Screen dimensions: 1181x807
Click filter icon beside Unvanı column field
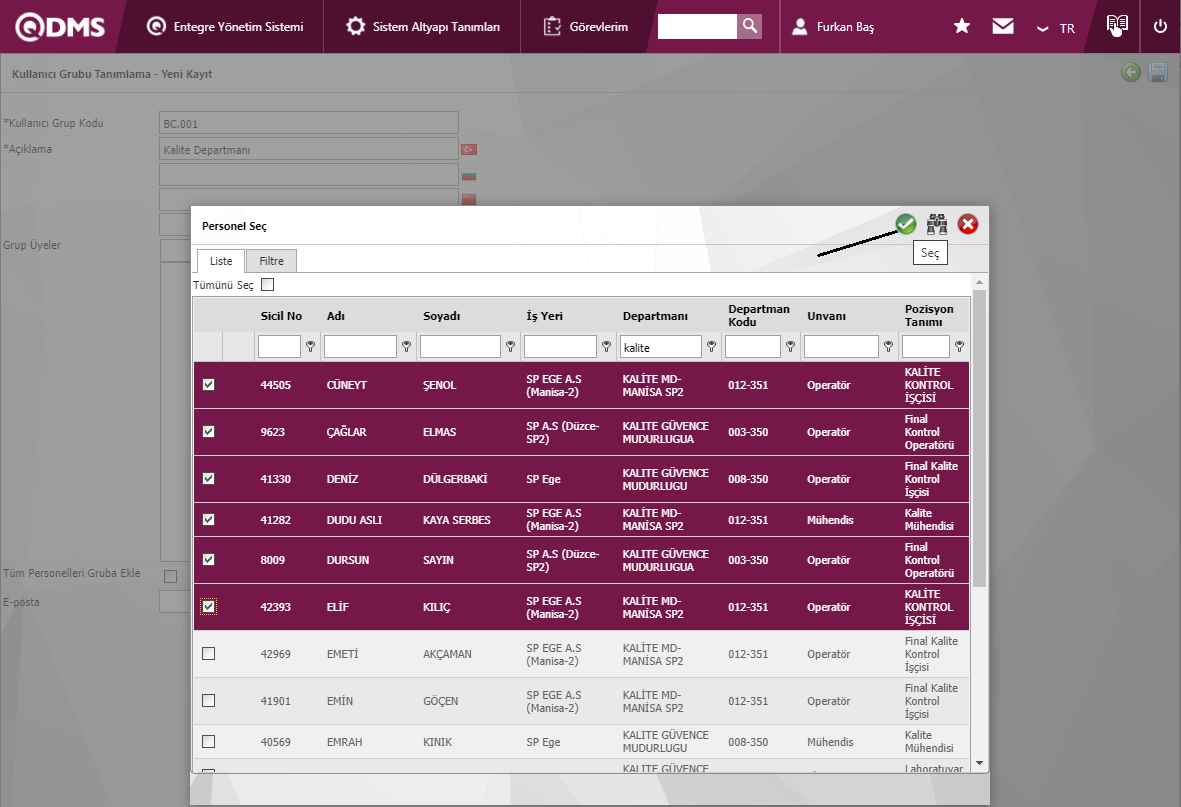click(x=888, y=347)
